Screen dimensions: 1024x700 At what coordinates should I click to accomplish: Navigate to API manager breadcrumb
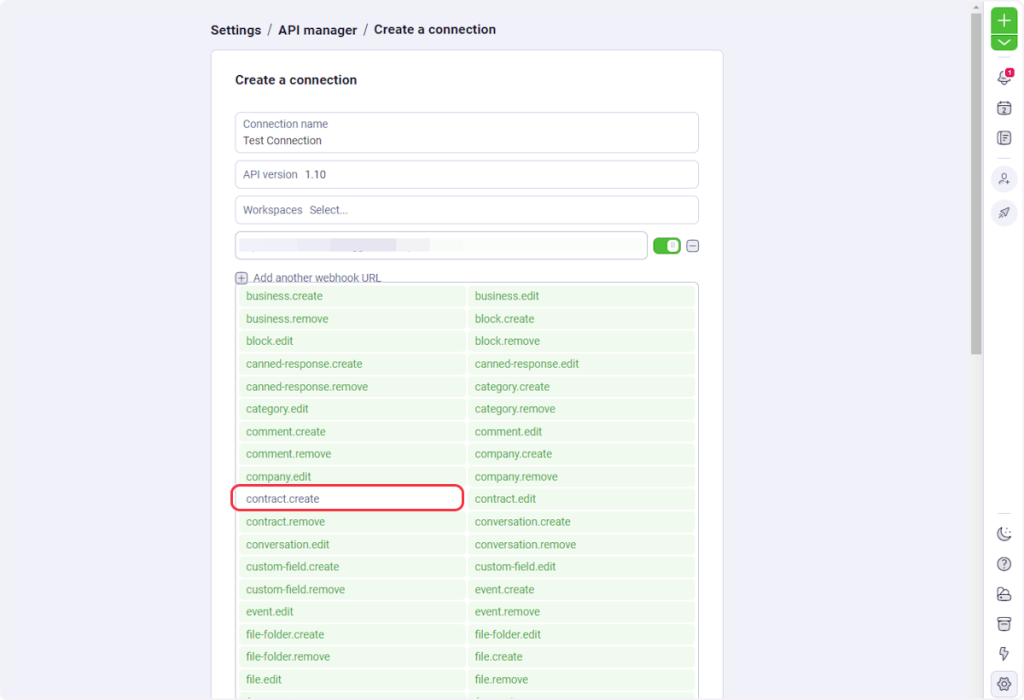317,30
